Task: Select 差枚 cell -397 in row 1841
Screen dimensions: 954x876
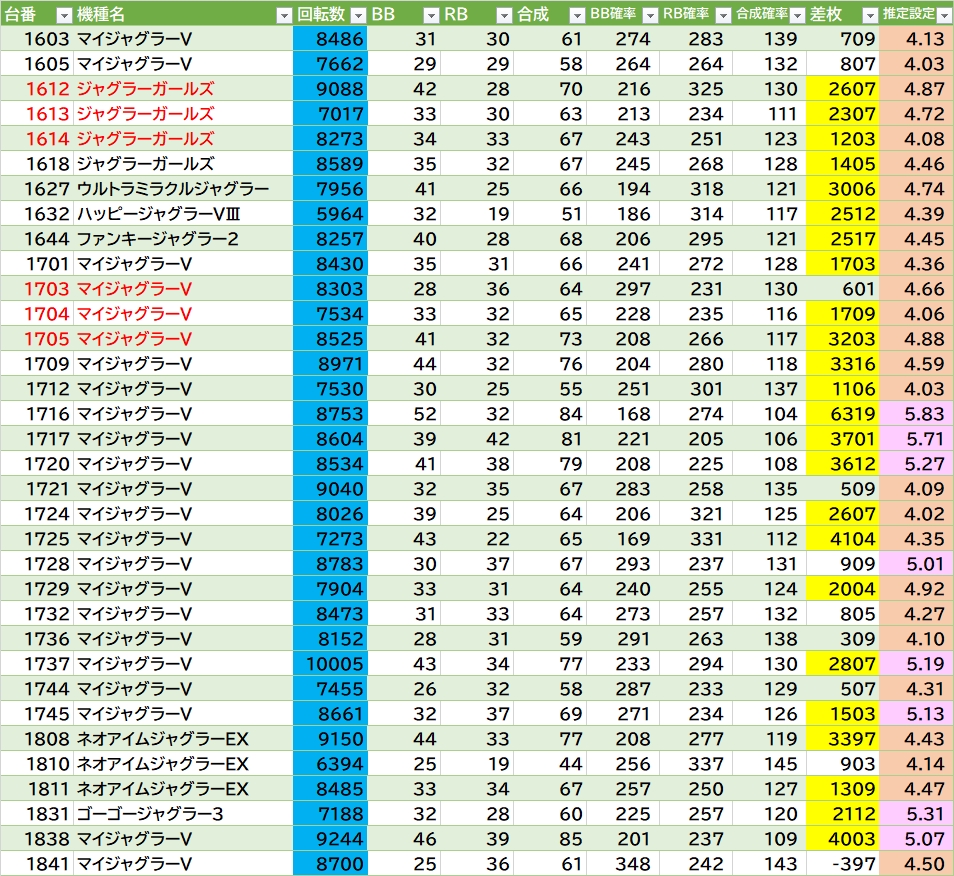Action: tap(843, 864)
